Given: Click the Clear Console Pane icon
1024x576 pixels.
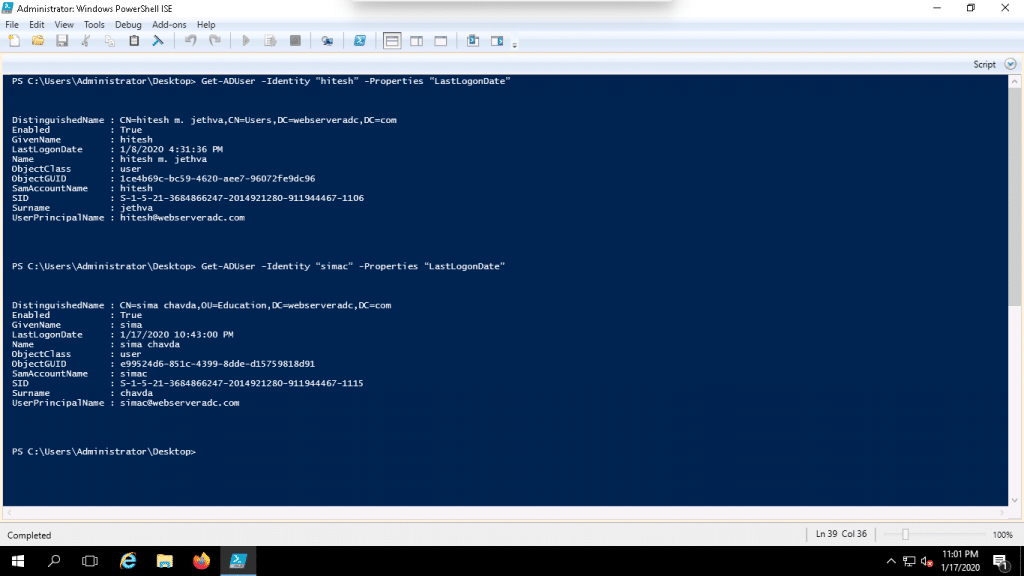Looking at the screenshot, I should (x=157, y=40).
